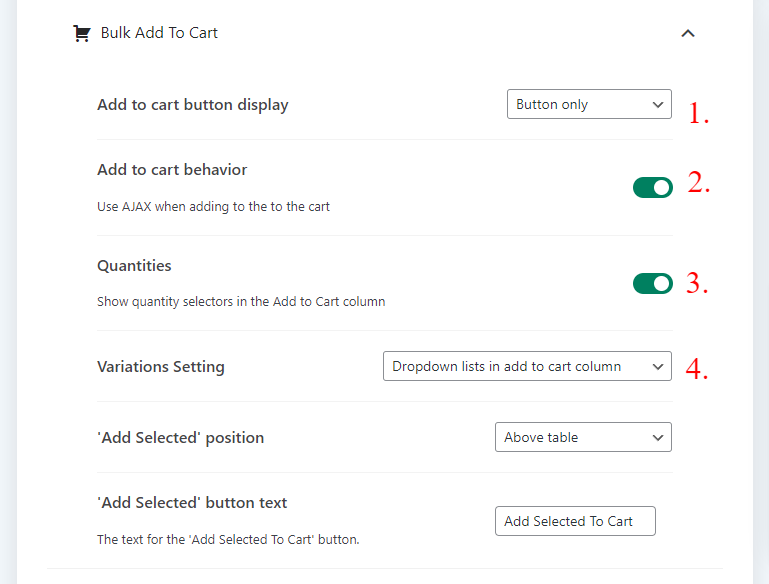This screenshot has width=769, height=584.
Task: Click the 'Add Selected' button text field
Action: tap(575, 521)
